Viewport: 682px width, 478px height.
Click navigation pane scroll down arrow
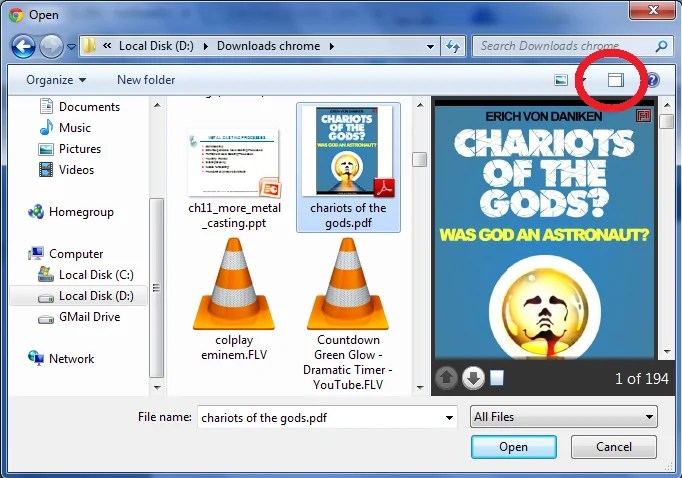pyautogui.click(x=157, y=387)
